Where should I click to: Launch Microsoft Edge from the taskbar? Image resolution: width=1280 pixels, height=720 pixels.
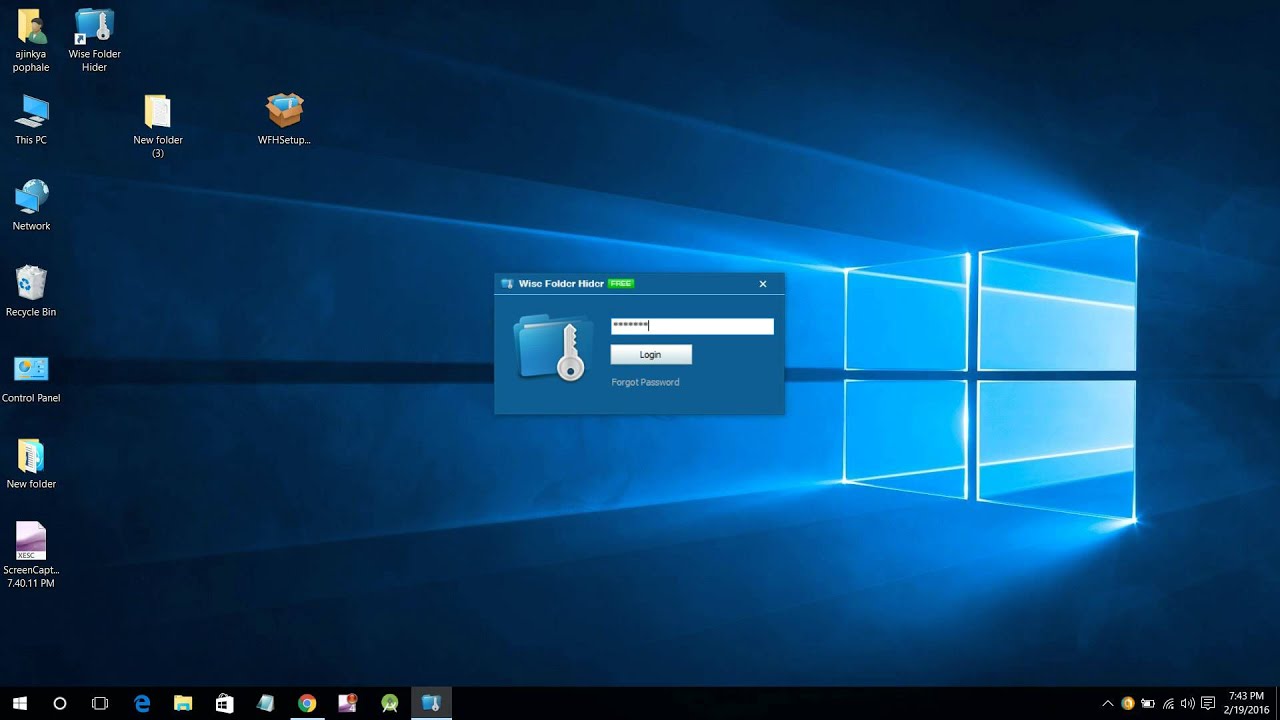click(142, 703)
